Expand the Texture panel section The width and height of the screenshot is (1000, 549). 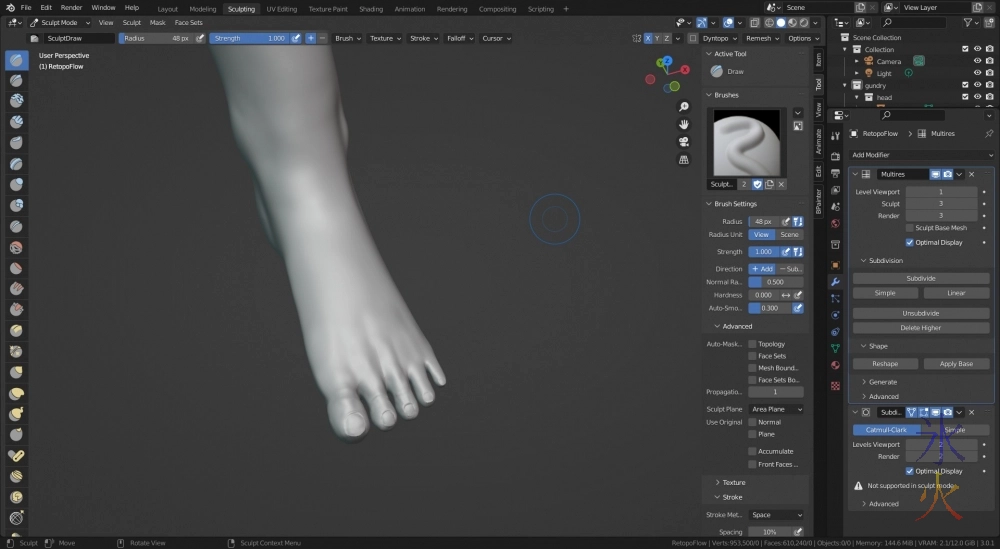734,482
